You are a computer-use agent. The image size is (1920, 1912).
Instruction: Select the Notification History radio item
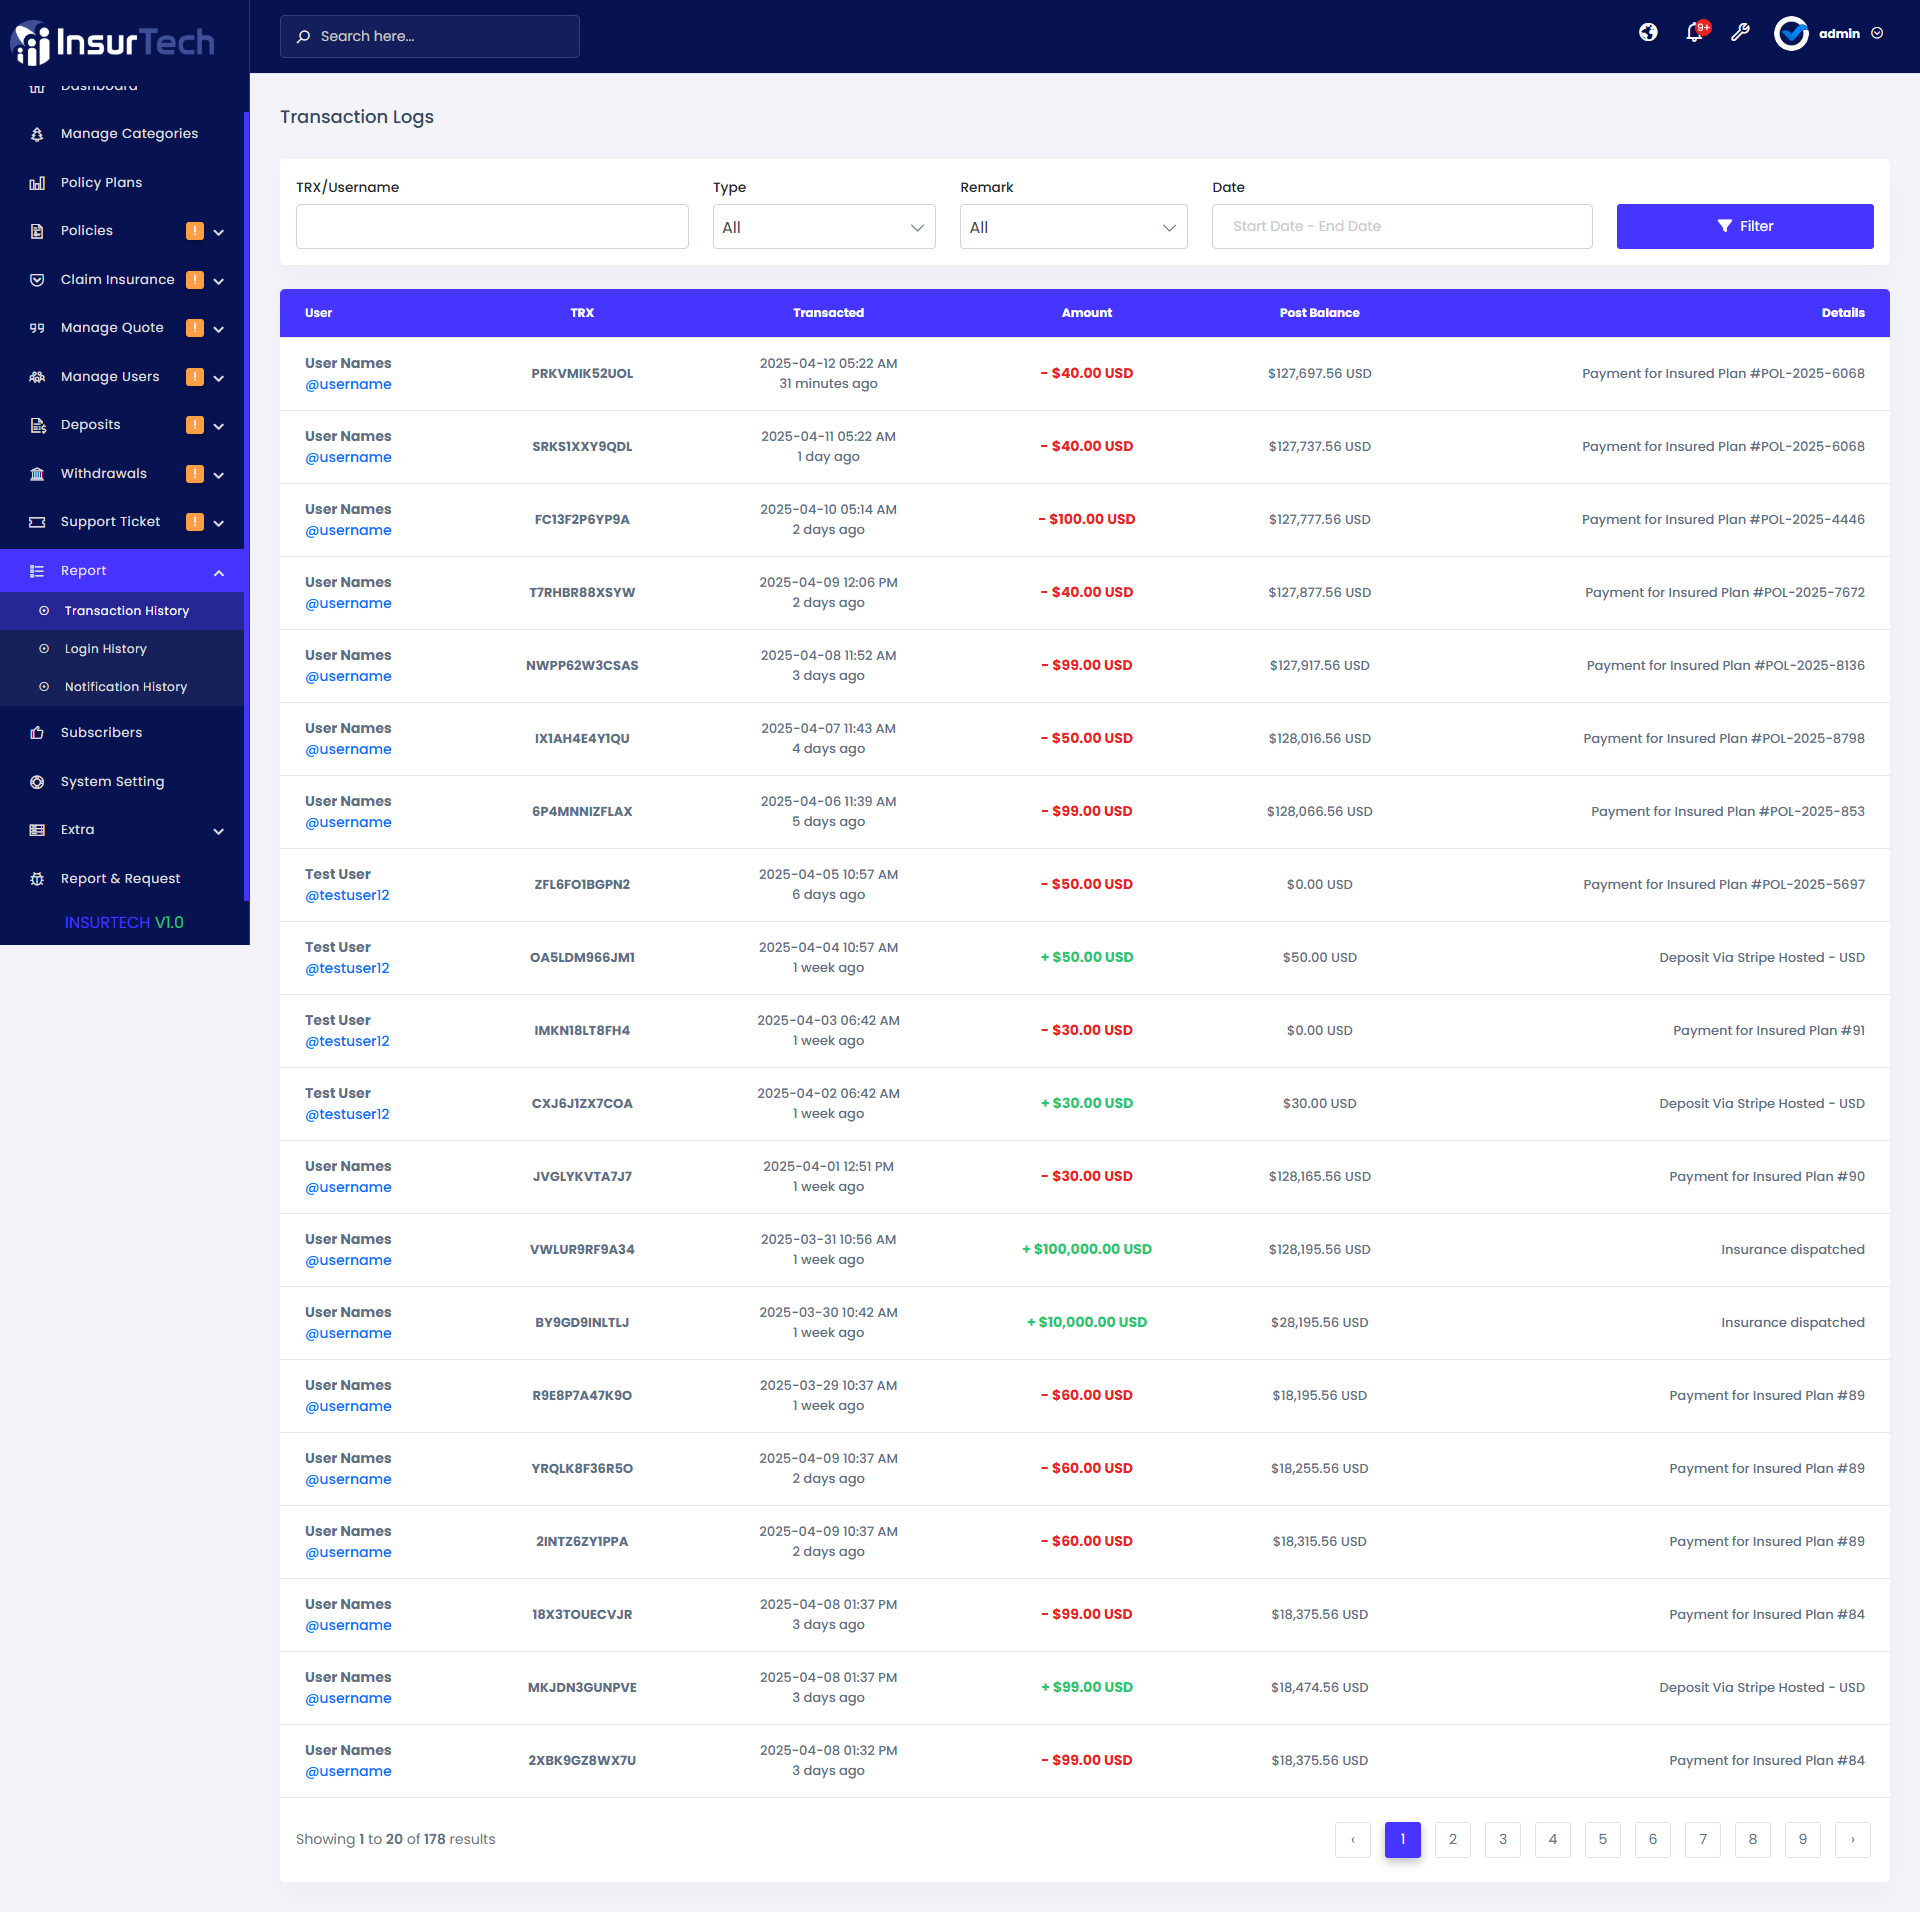(44, 687)
